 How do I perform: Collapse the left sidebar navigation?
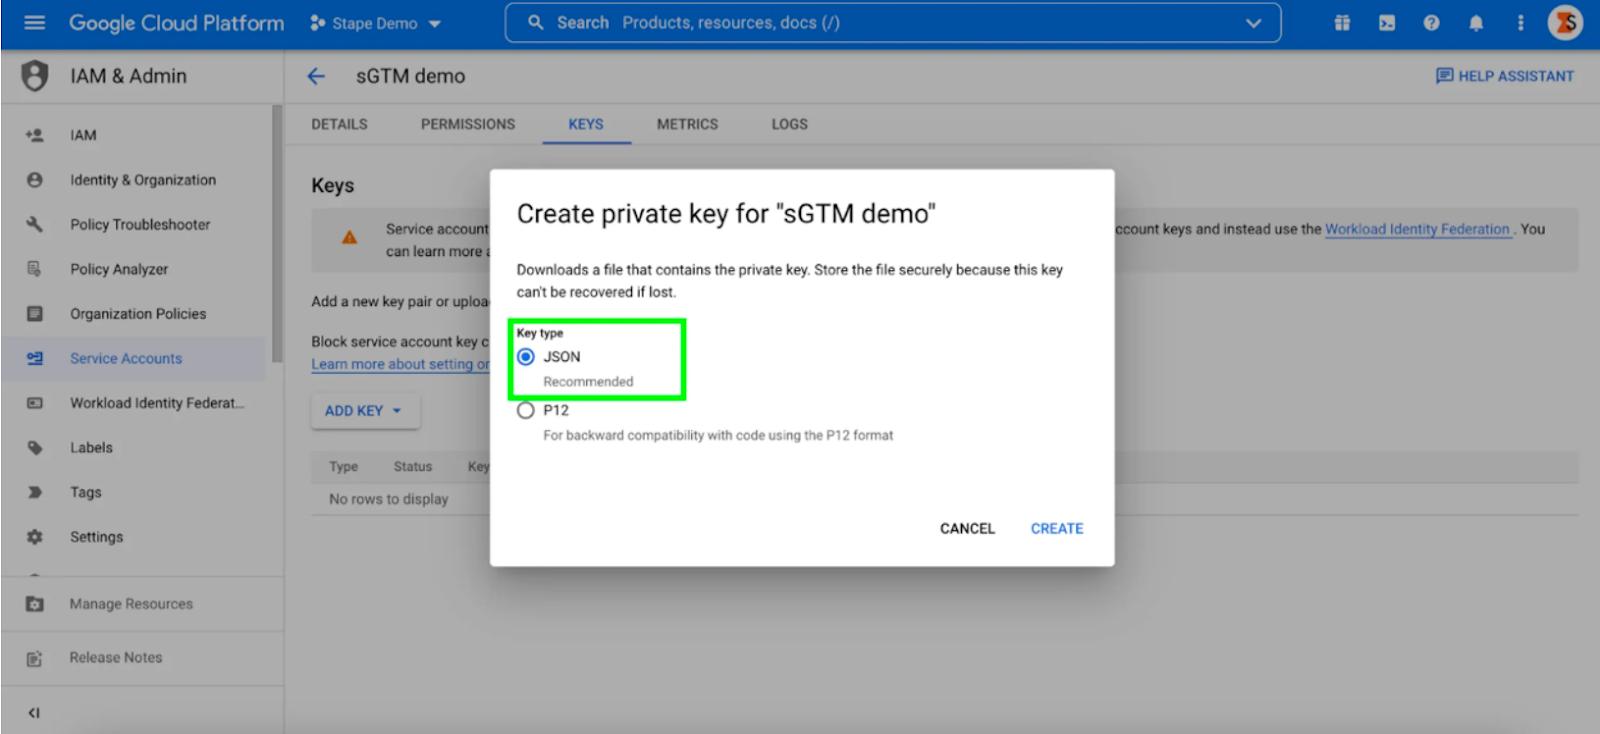tap(34, 713)
